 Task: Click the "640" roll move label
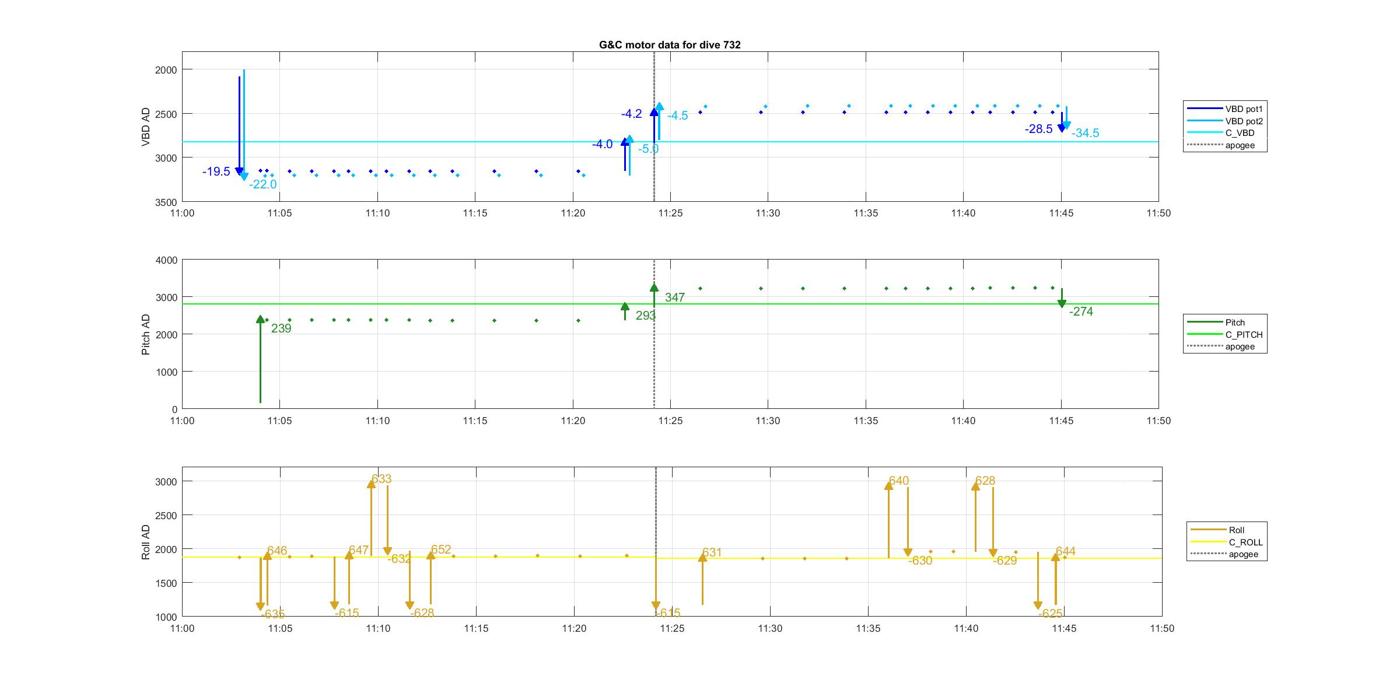899,481
